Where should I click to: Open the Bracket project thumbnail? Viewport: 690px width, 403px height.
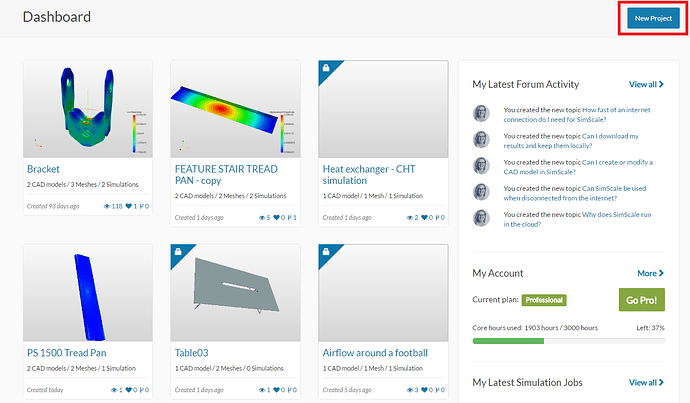(x=88, y=109)
